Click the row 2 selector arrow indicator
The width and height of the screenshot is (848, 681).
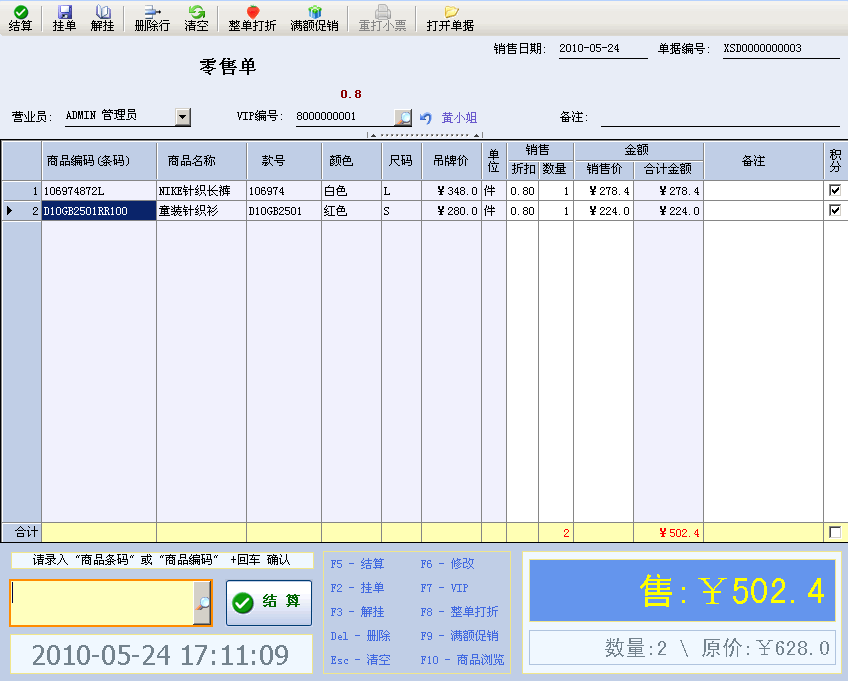click(x=9, y=210)
